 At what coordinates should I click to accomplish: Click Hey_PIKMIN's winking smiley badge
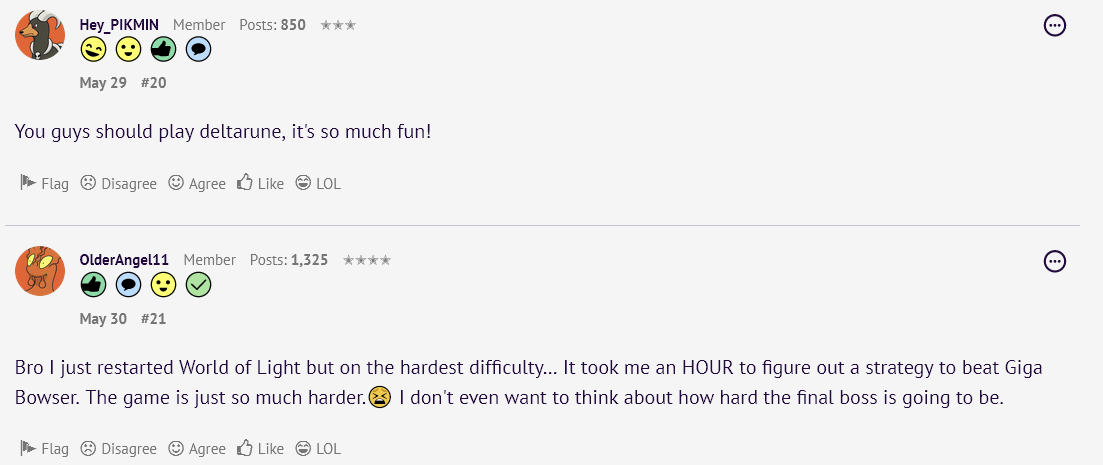[93, 49]
